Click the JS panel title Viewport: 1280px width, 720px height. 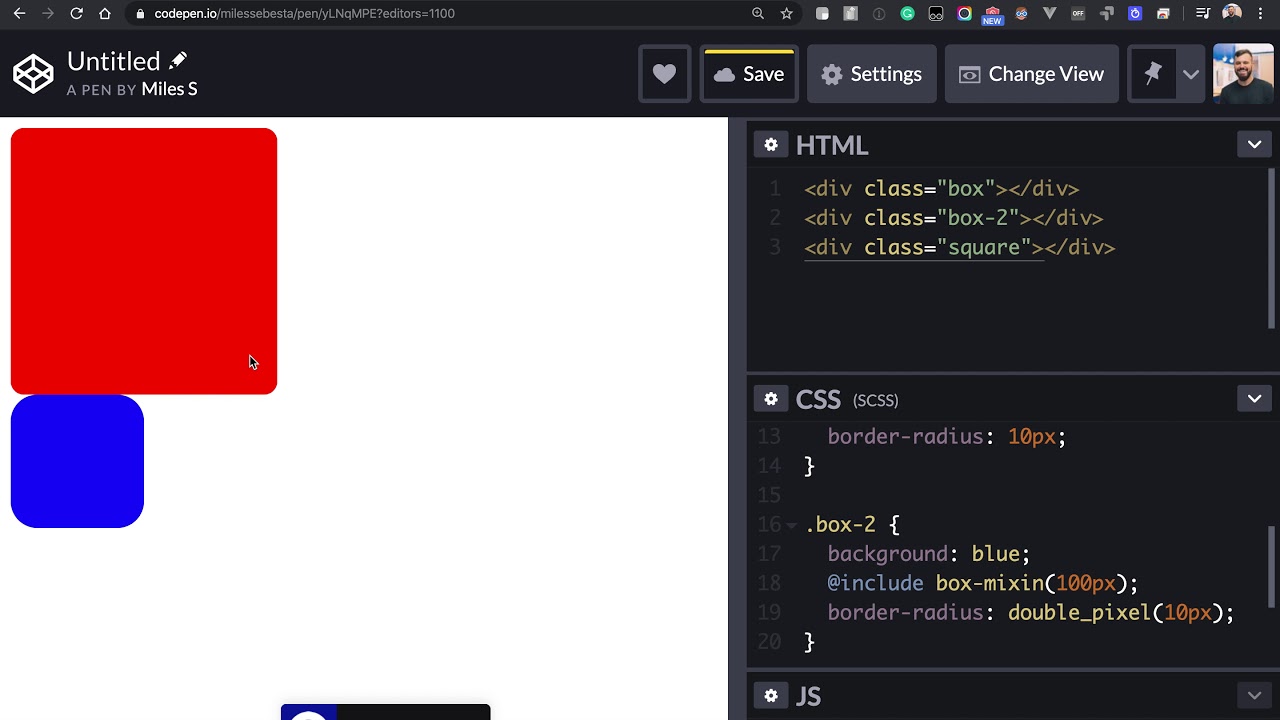(x=808, y=696)
